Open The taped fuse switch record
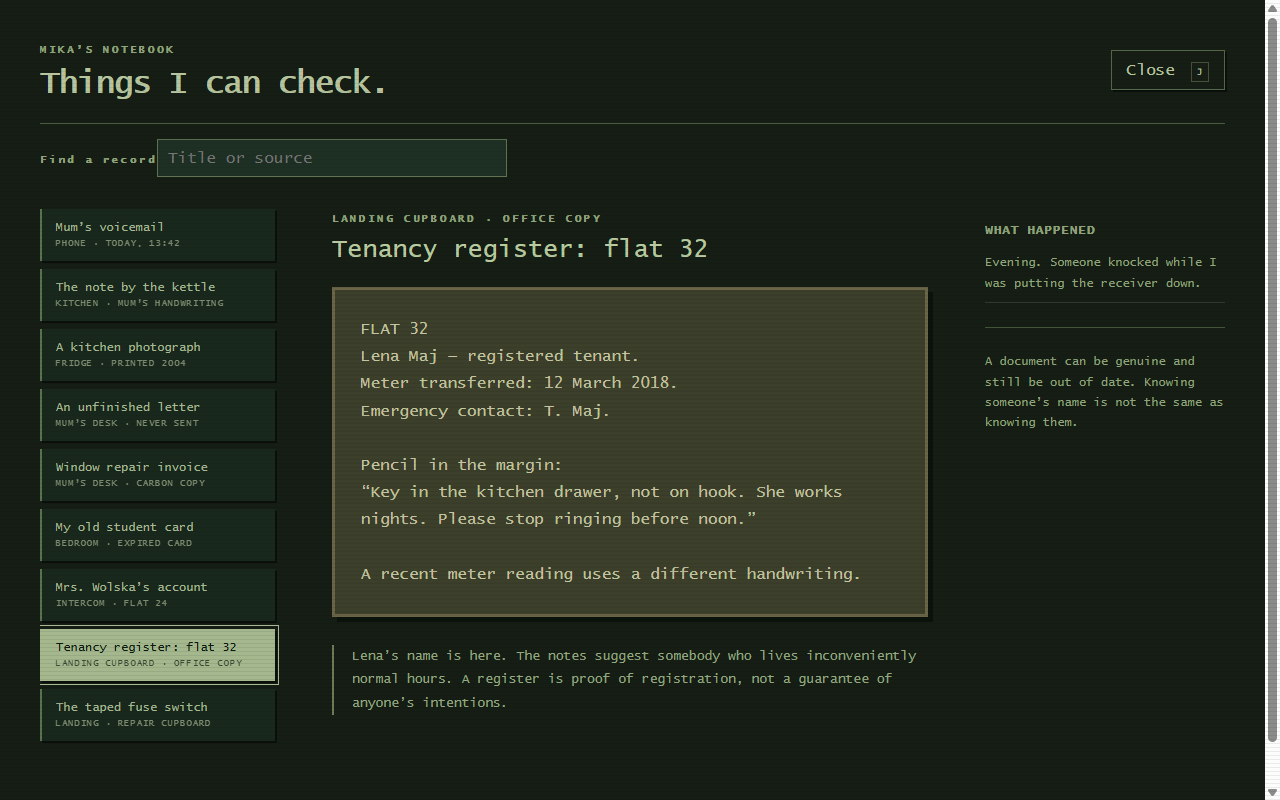 (x=158, y=715)
